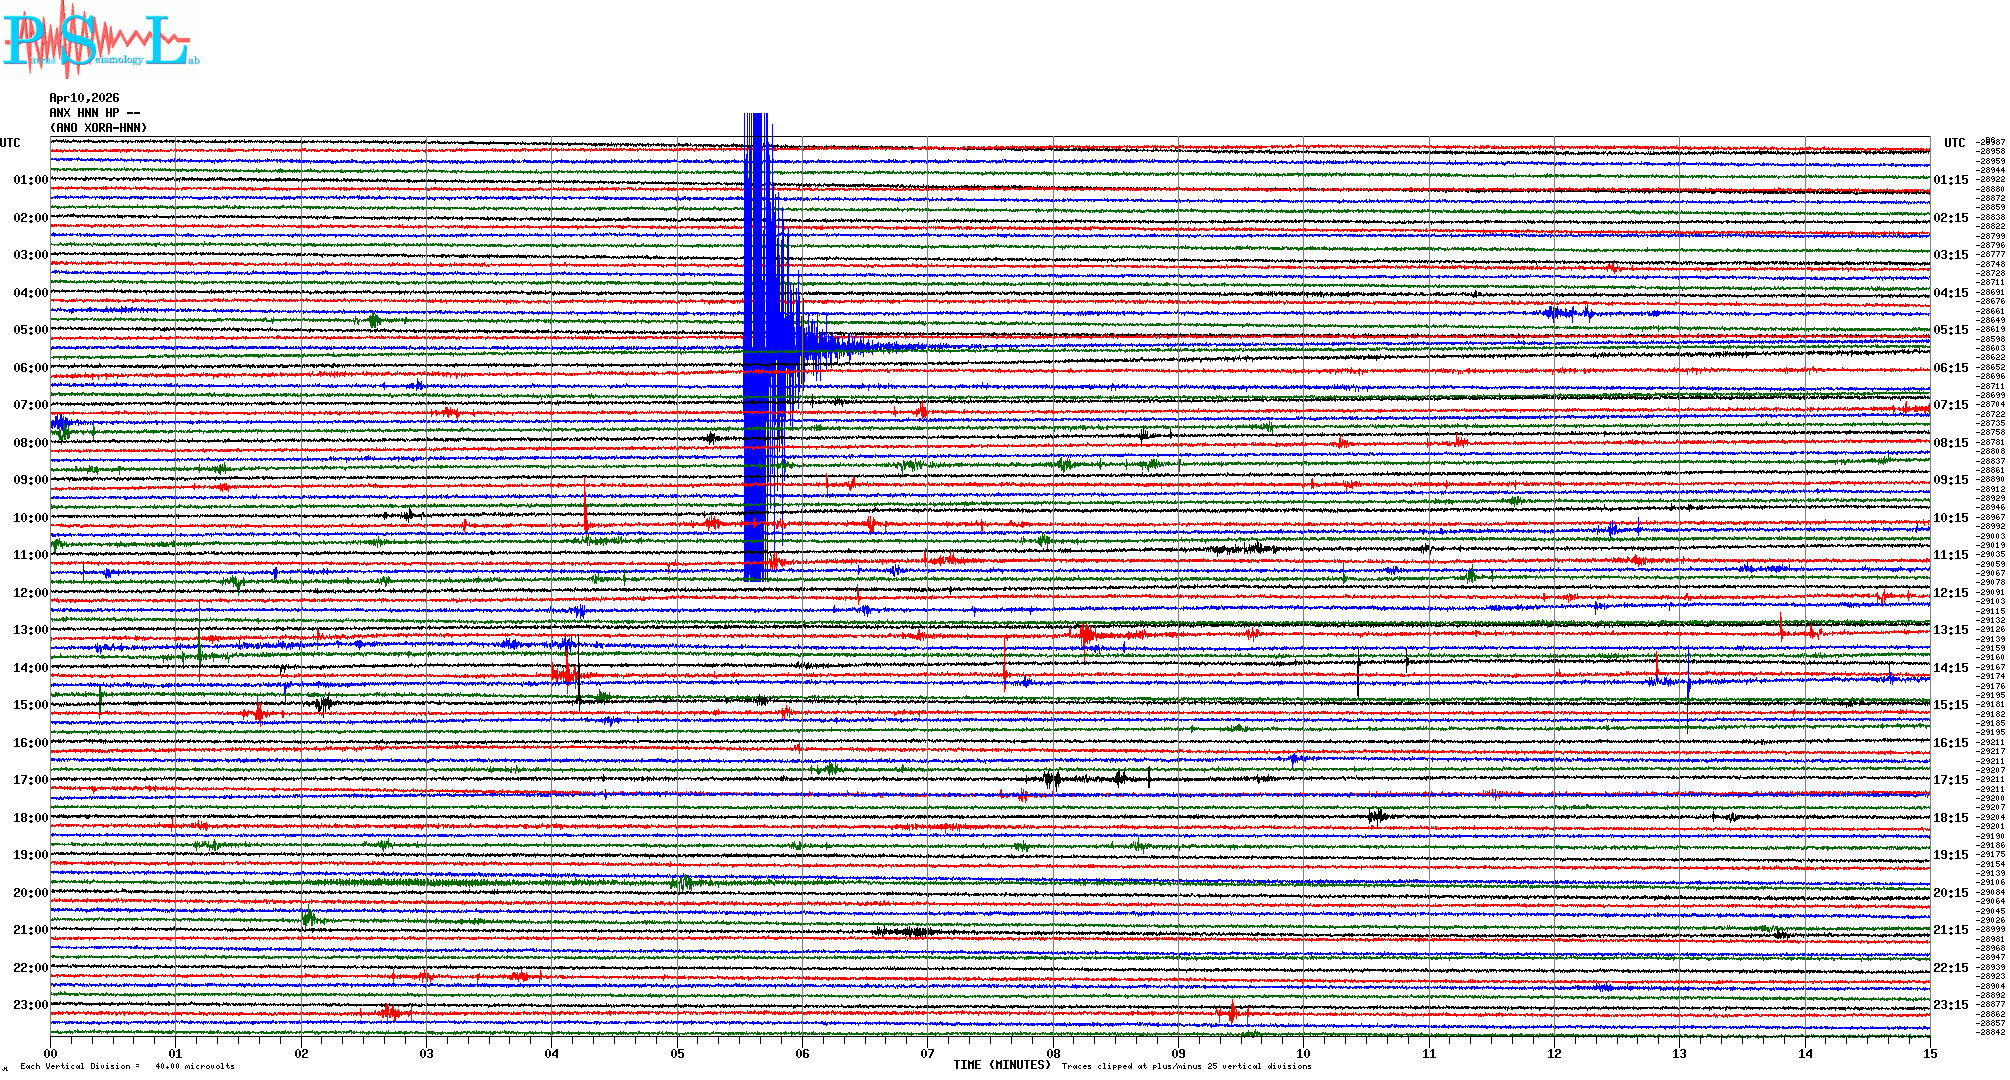Click the ANX HNN HP station text
Screen dimensions: 2010x1080
(94, 113)
